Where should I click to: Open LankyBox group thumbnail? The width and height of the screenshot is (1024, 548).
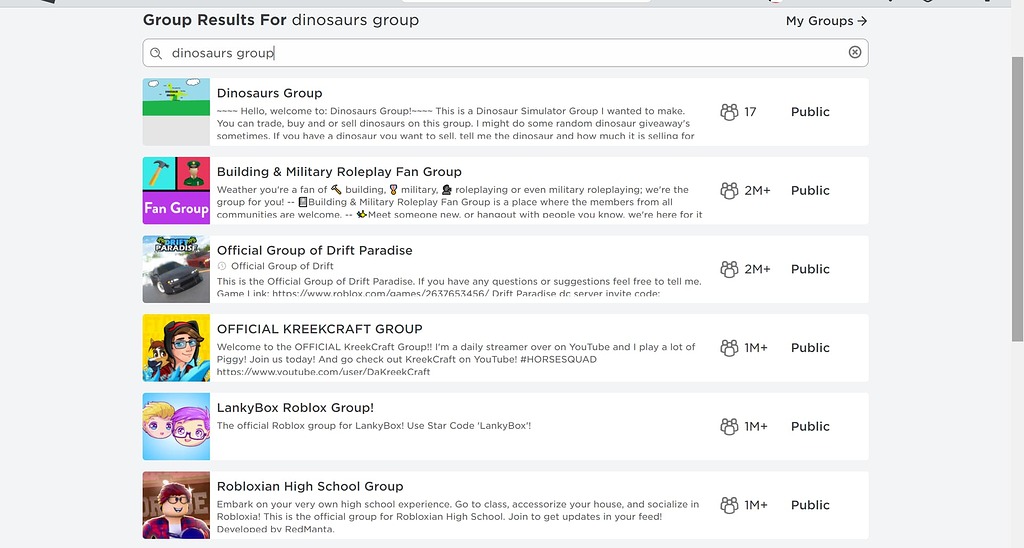pyautogui.click(x=176, y=427)
